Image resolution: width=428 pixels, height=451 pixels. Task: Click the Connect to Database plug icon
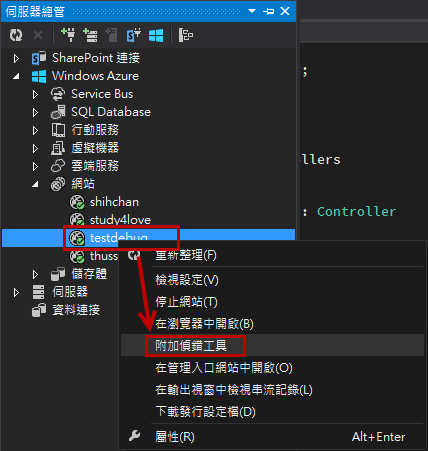pos(68,35)
